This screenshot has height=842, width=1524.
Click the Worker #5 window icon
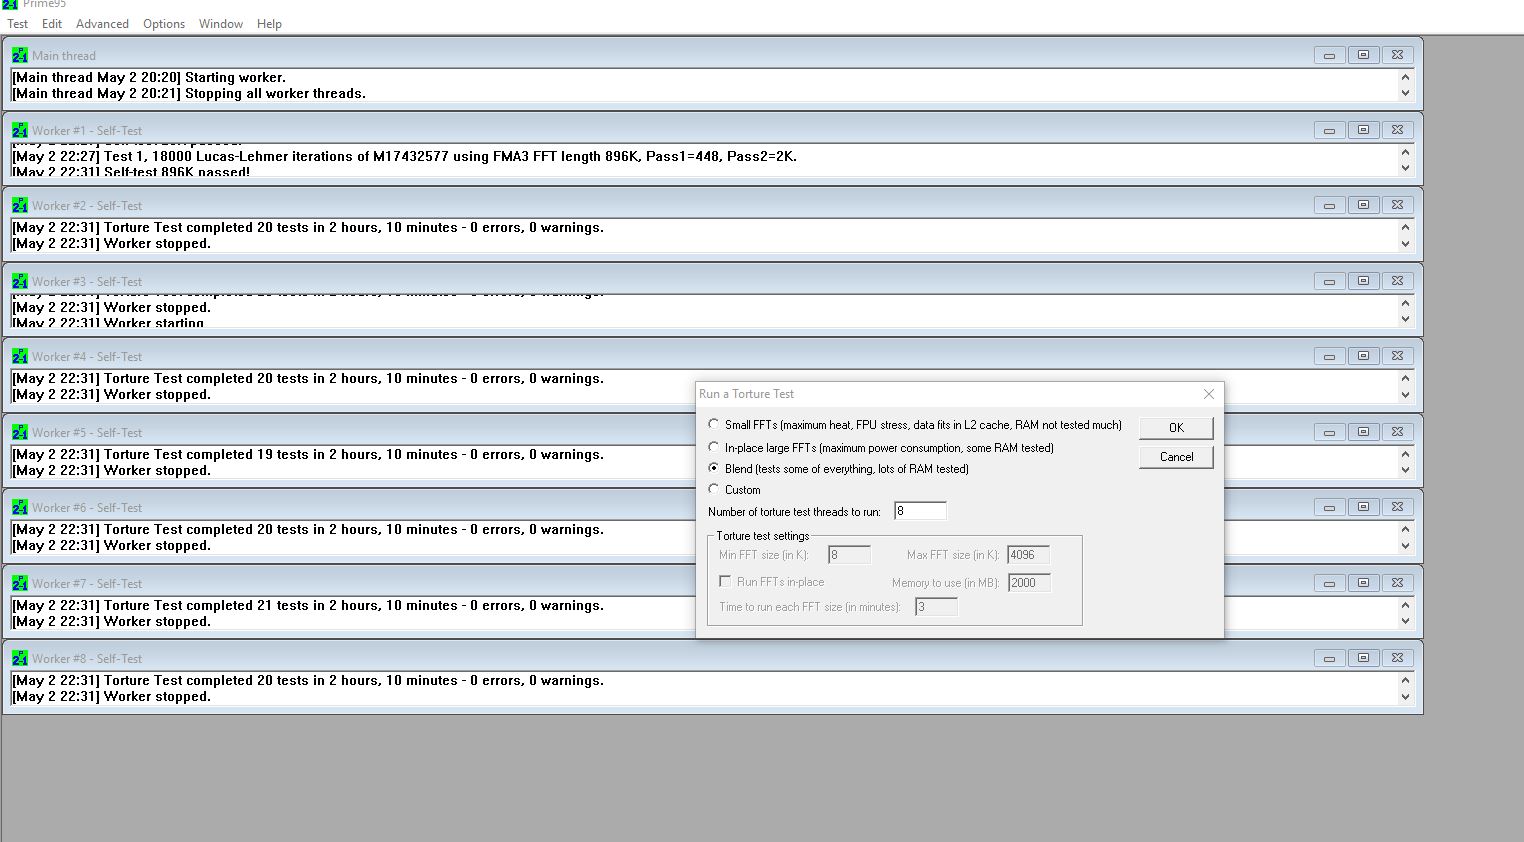[20, 432]
